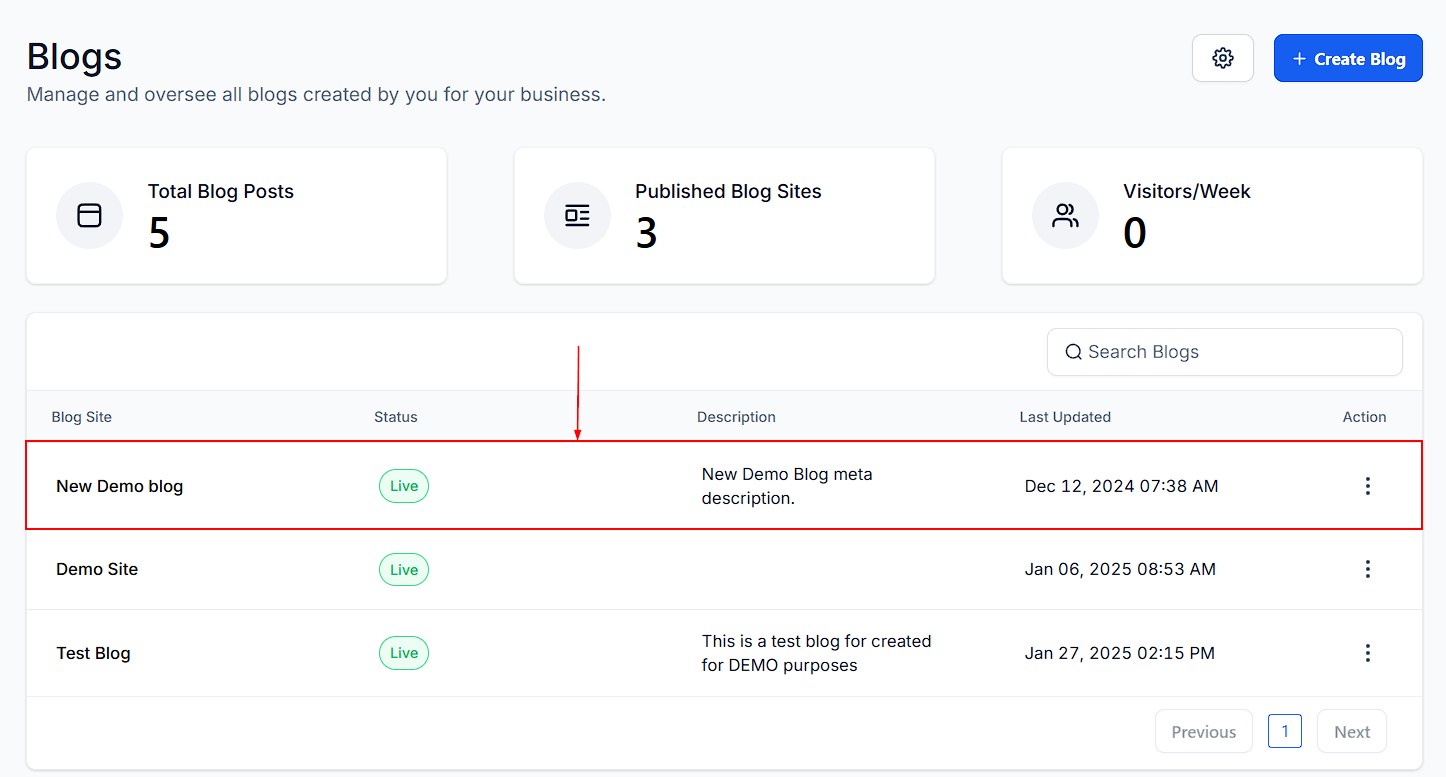This screenshot has width=1446, height=777.
Task: Click Live status badge of New Demo blog
Action: 404,486
